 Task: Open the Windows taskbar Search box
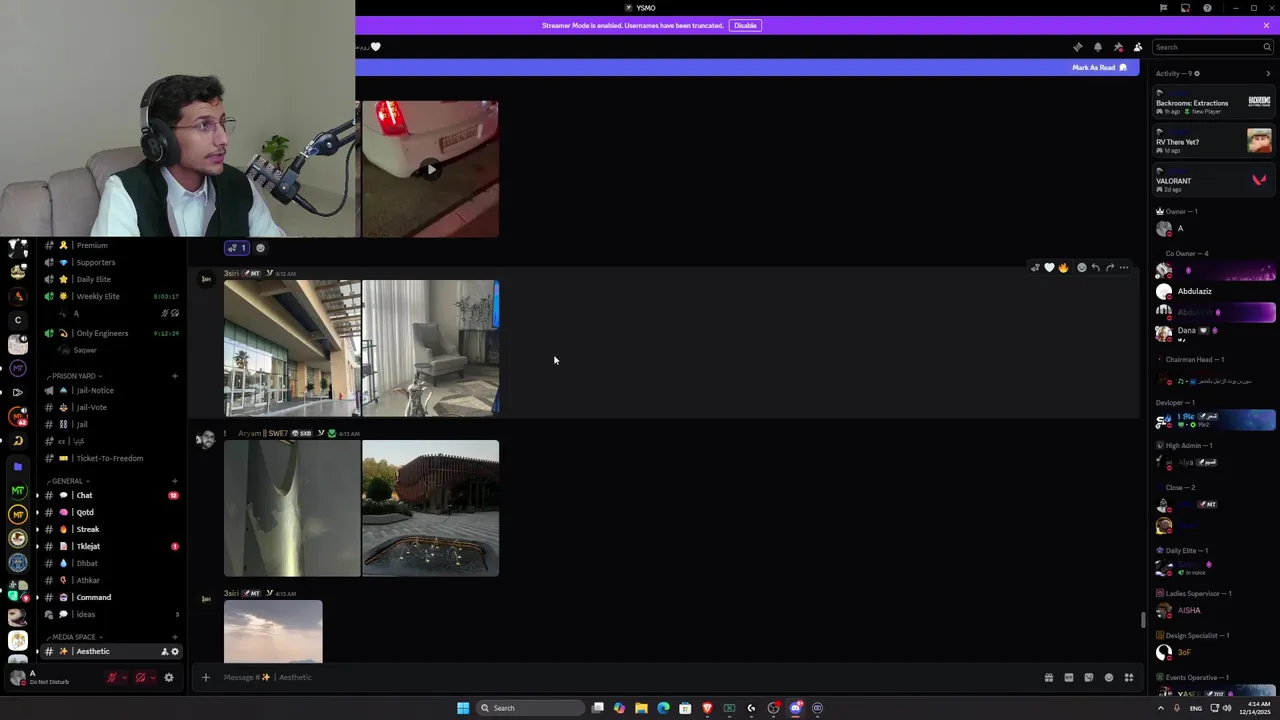(531, 708)
